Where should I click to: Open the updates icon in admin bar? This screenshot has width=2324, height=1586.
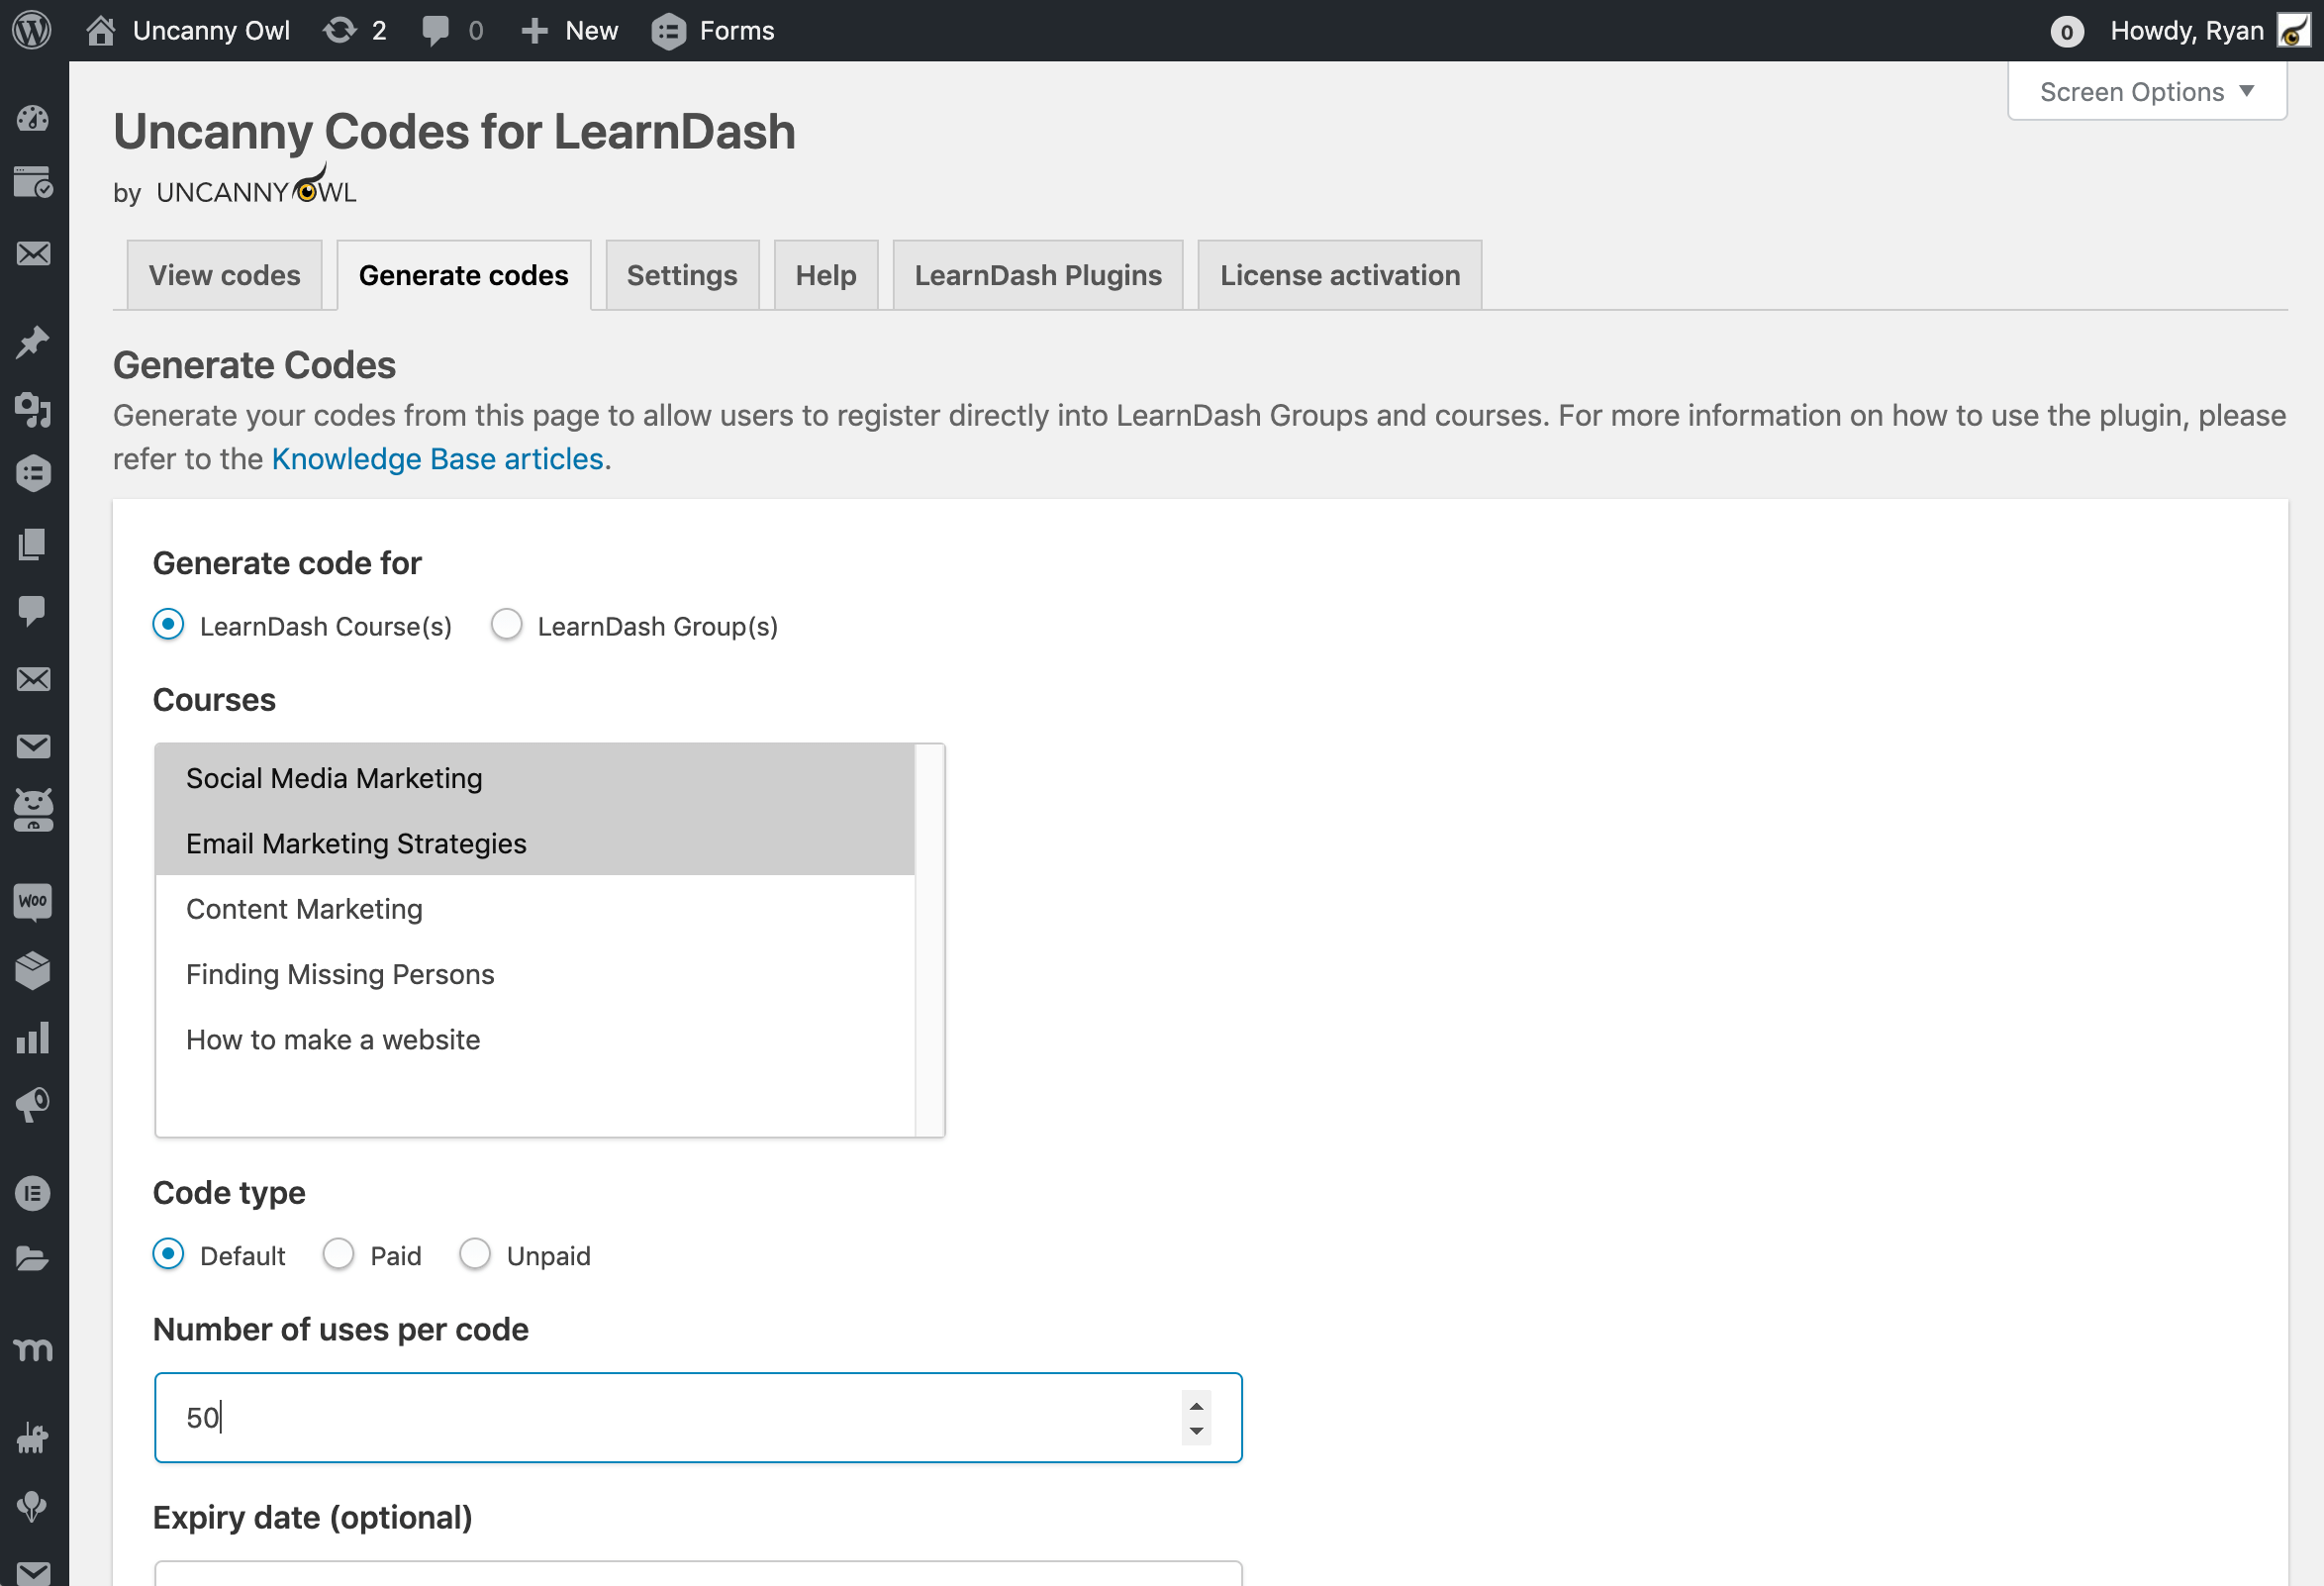341,30
